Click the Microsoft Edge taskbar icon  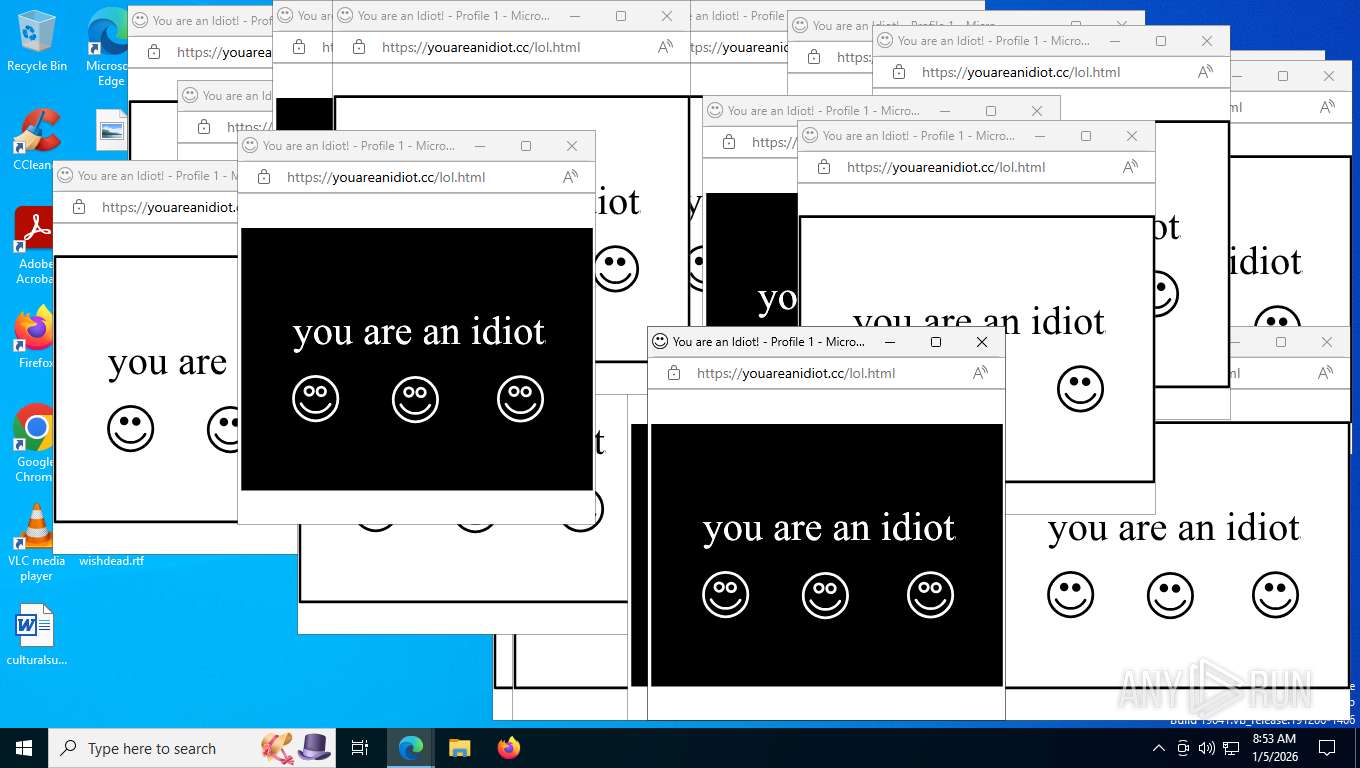(410, 748)
